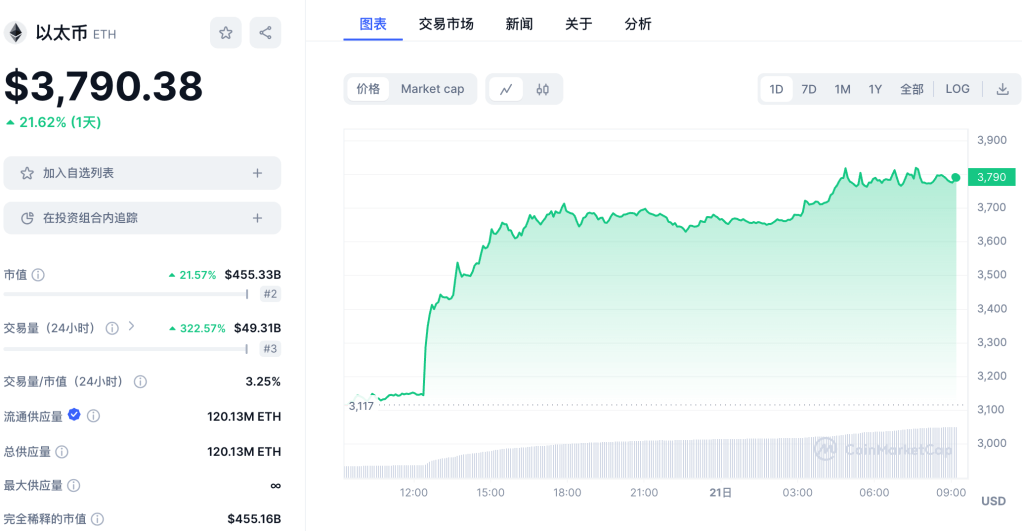Click info icon next to 最大供应量

(73, 486)
